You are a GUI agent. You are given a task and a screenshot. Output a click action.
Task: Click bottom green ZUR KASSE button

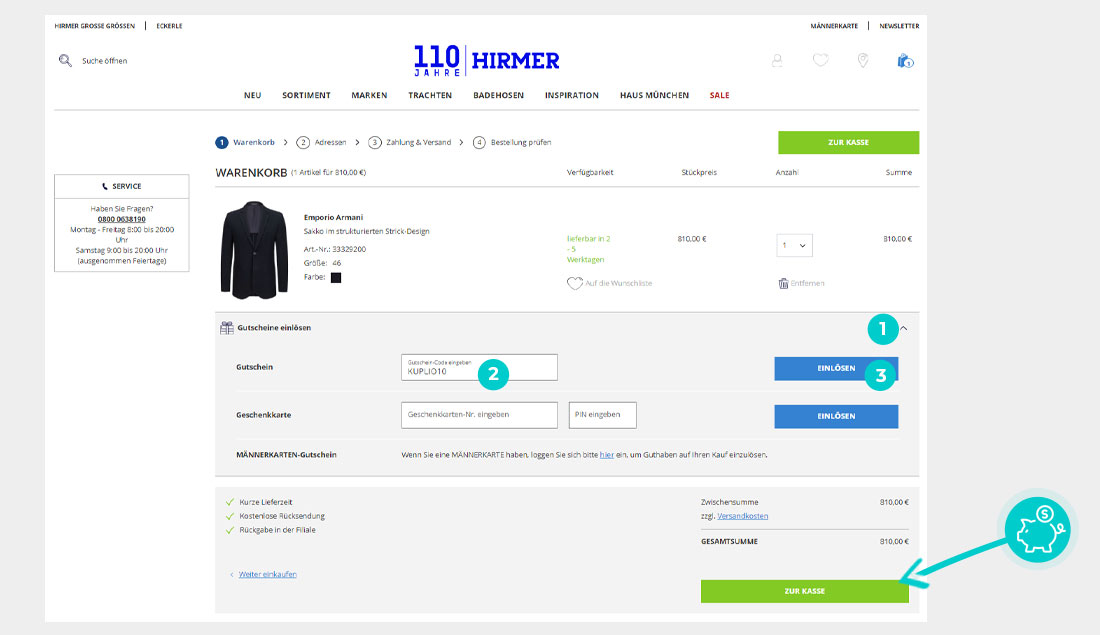[805, 591]
